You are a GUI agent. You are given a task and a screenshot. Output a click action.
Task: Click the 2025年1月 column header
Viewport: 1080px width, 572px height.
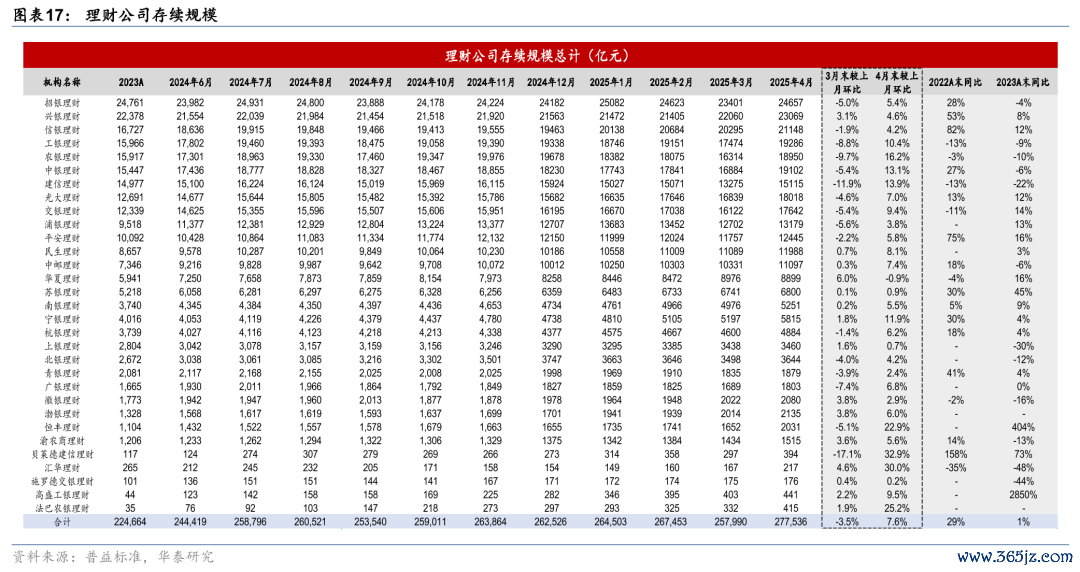(611, 82)
